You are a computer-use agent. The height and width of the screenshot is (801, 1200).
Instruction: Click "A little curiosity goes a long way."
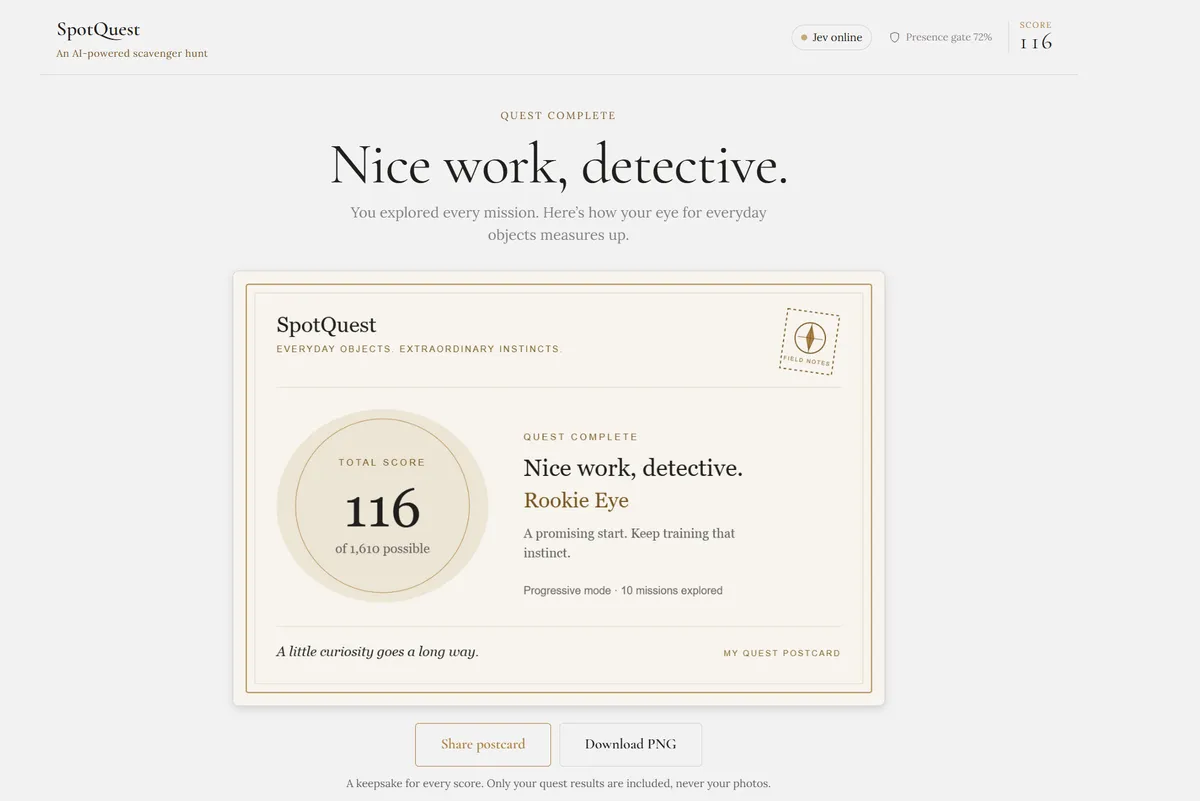point(378,652)
